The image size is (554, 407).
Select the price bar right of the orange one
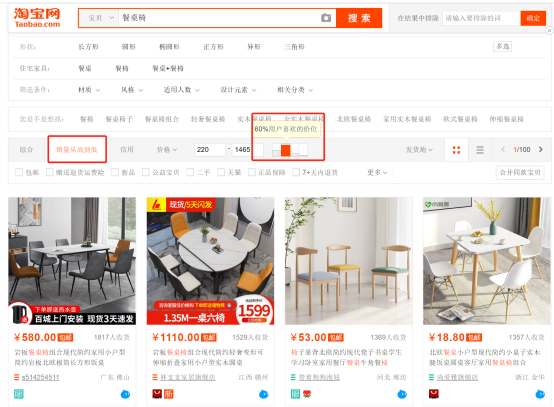click(295, 150)
